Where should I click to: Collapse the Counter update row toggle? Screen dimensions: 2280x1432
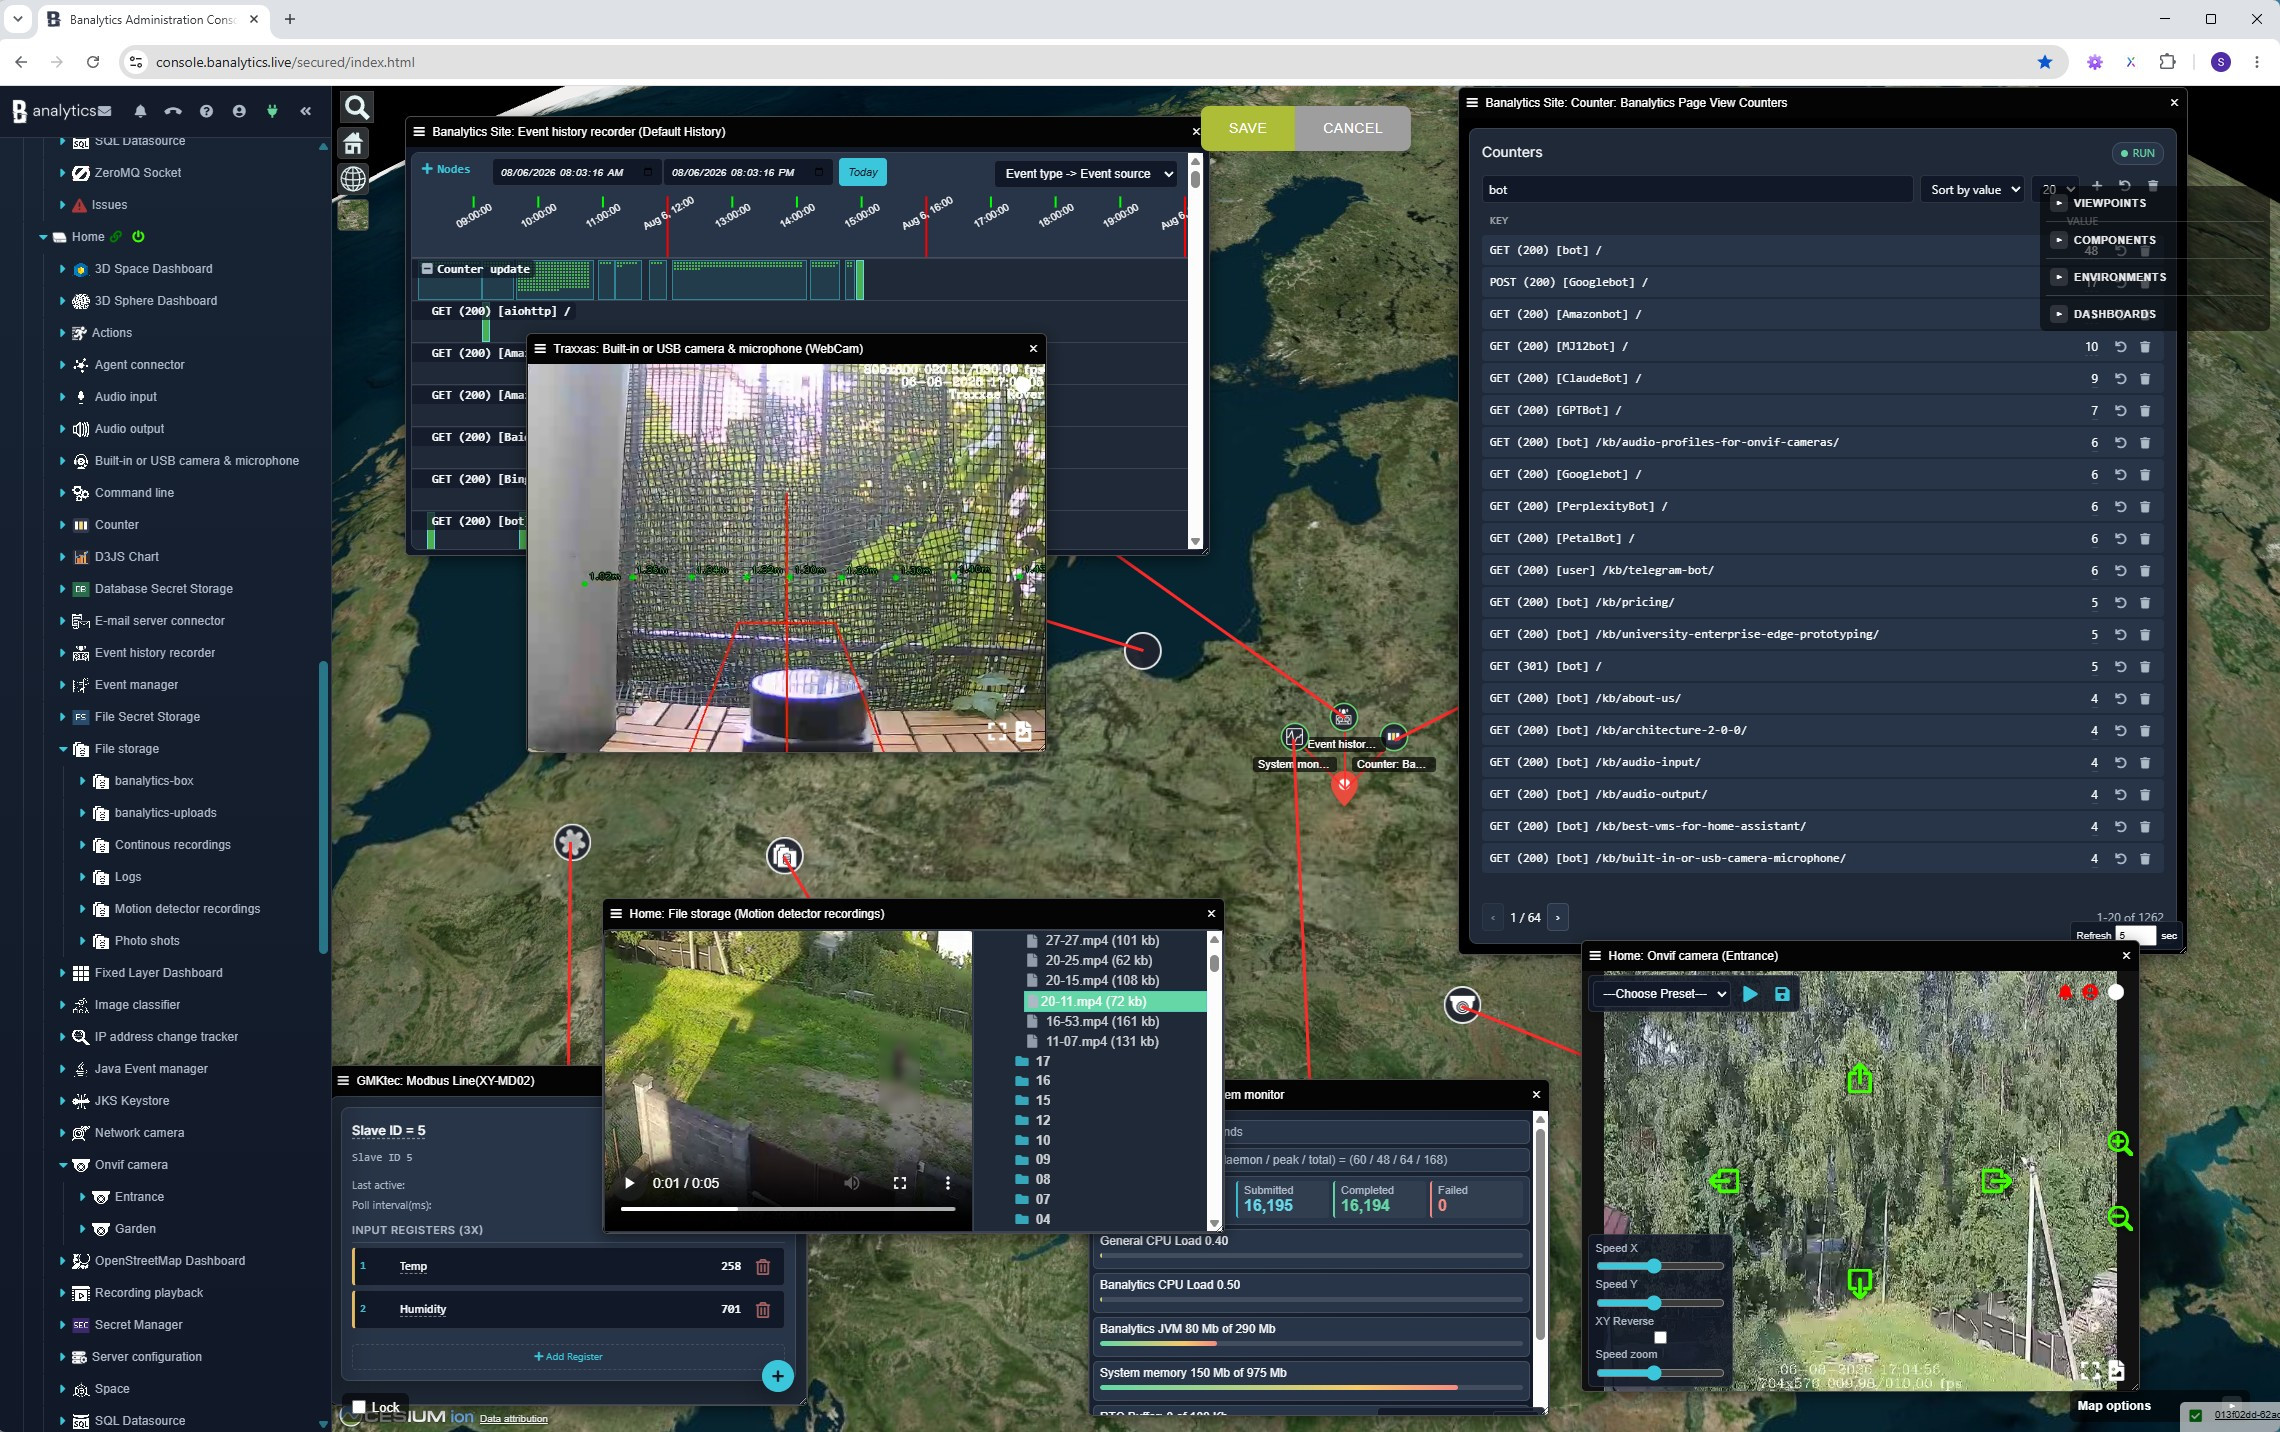[x=427, y=269]
